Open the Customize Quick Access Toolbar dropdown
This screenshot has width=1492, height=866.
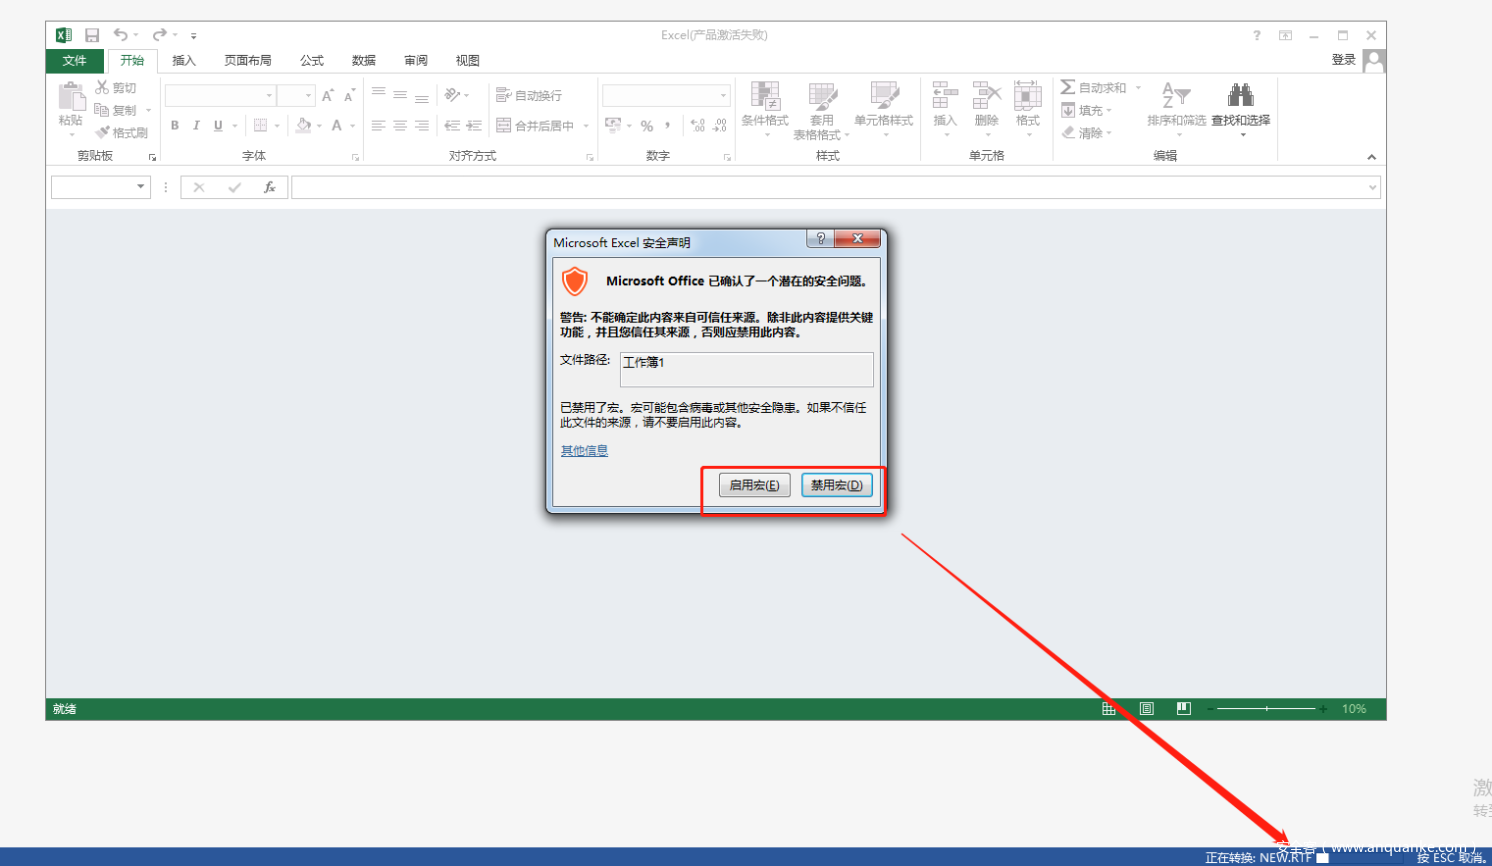coord(194,36)
